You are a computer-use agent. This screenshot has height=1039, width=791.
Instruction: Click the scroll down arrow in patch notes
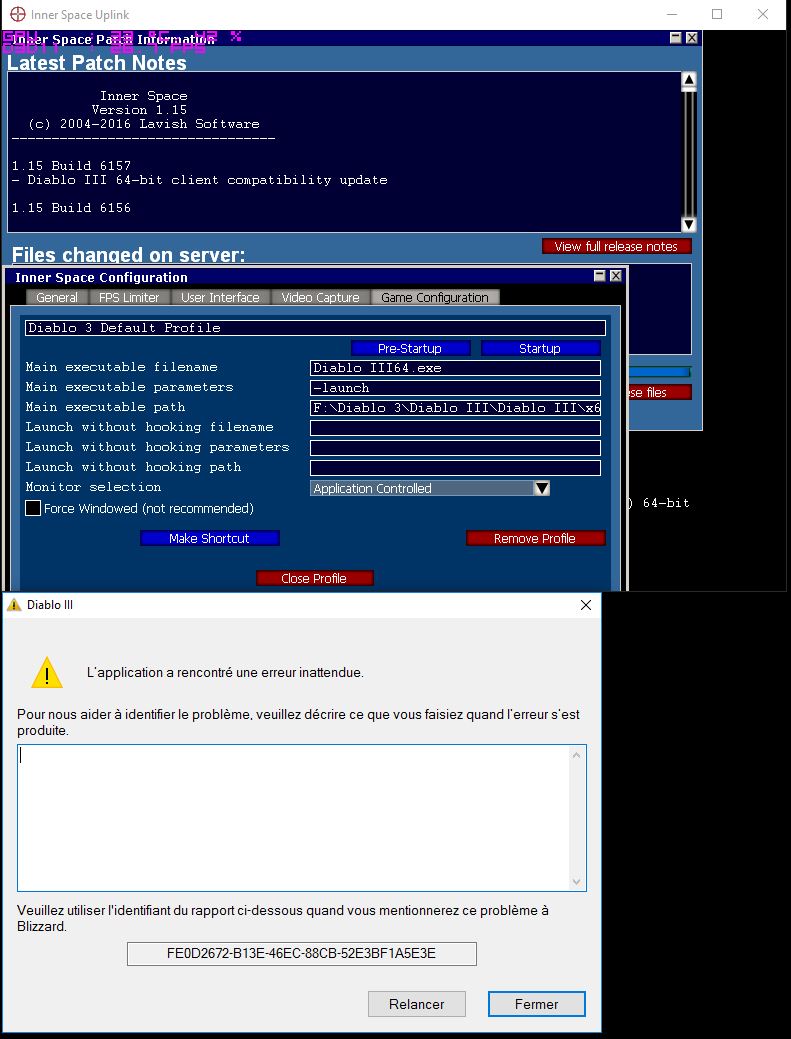[689, 224]
